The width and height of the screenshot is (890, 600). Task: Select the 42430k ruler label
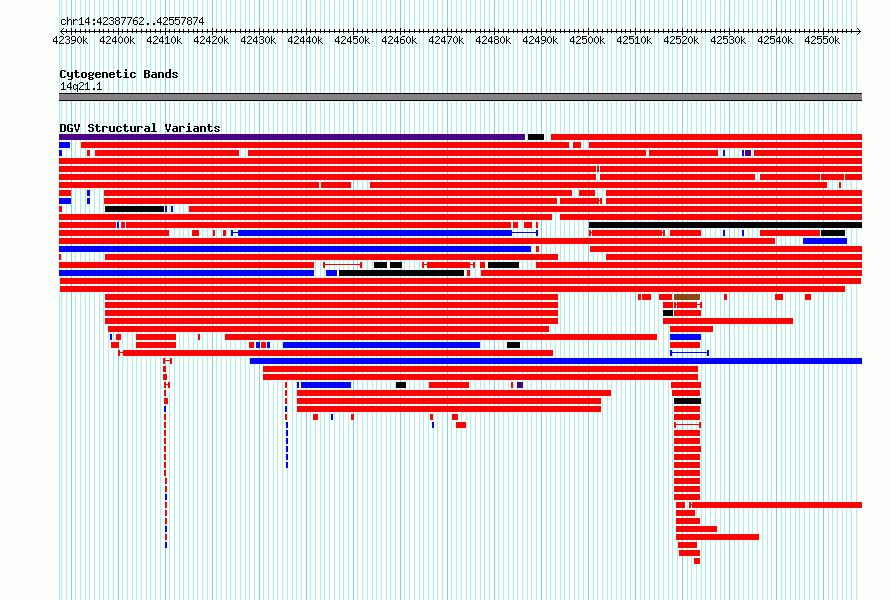click(258, 40)
